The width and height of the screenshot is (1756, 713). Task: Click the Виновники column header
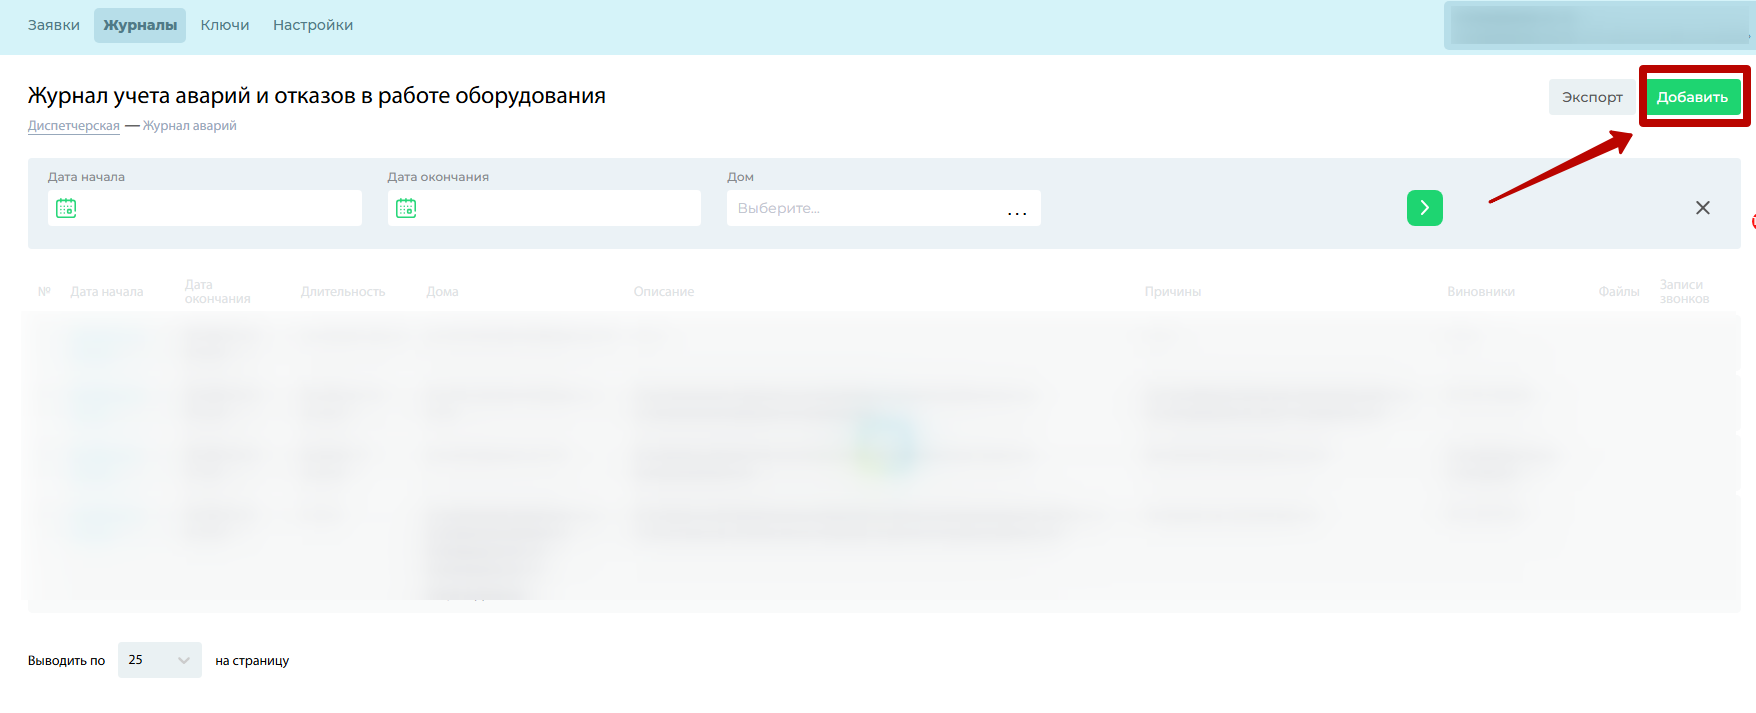click(x=1481, y=292)
